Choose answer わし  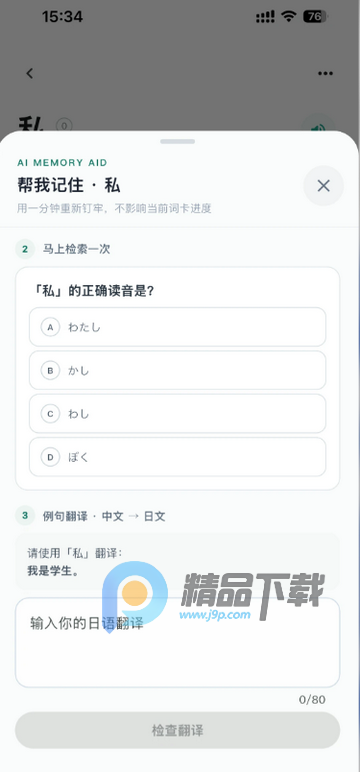click(x=177, y=414)
